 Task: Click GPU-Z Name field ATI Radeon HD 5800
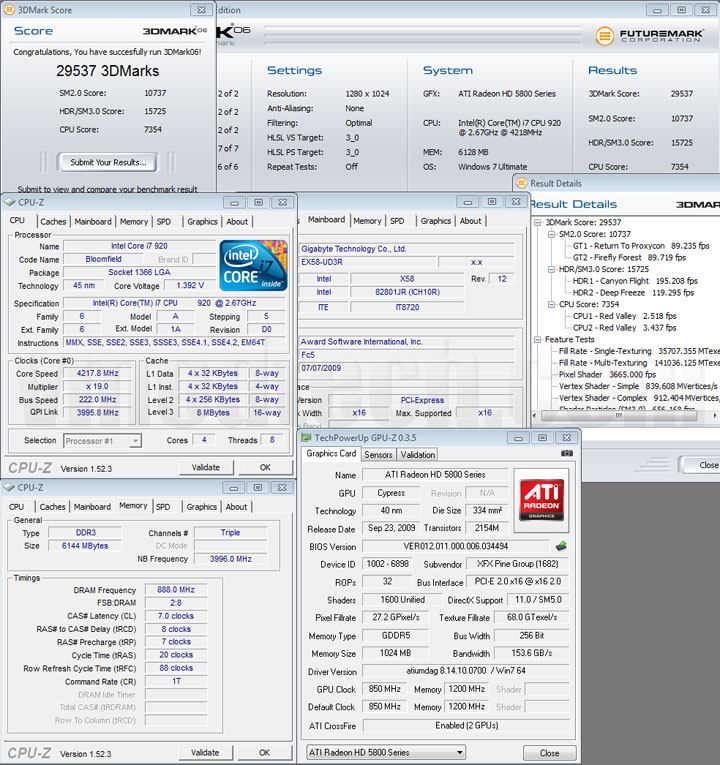[x=435, y=475]
